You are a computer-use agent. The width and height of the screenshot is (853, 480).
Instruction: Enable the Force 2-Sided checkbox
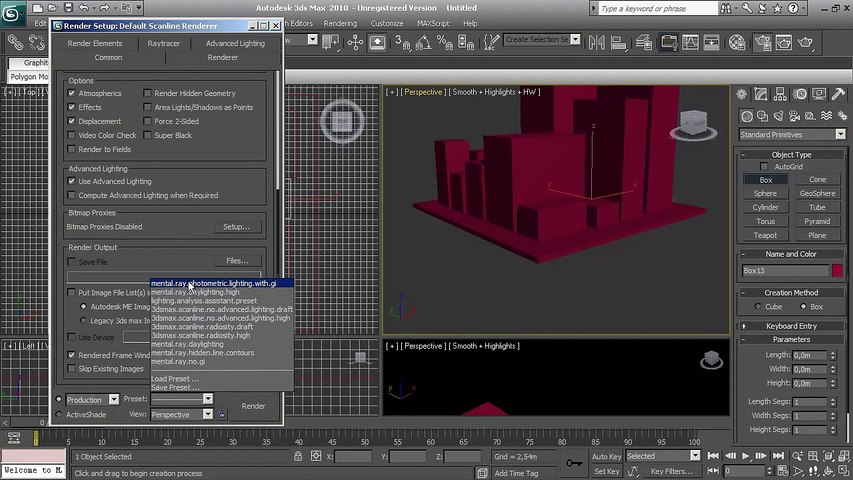pos(147,121)
